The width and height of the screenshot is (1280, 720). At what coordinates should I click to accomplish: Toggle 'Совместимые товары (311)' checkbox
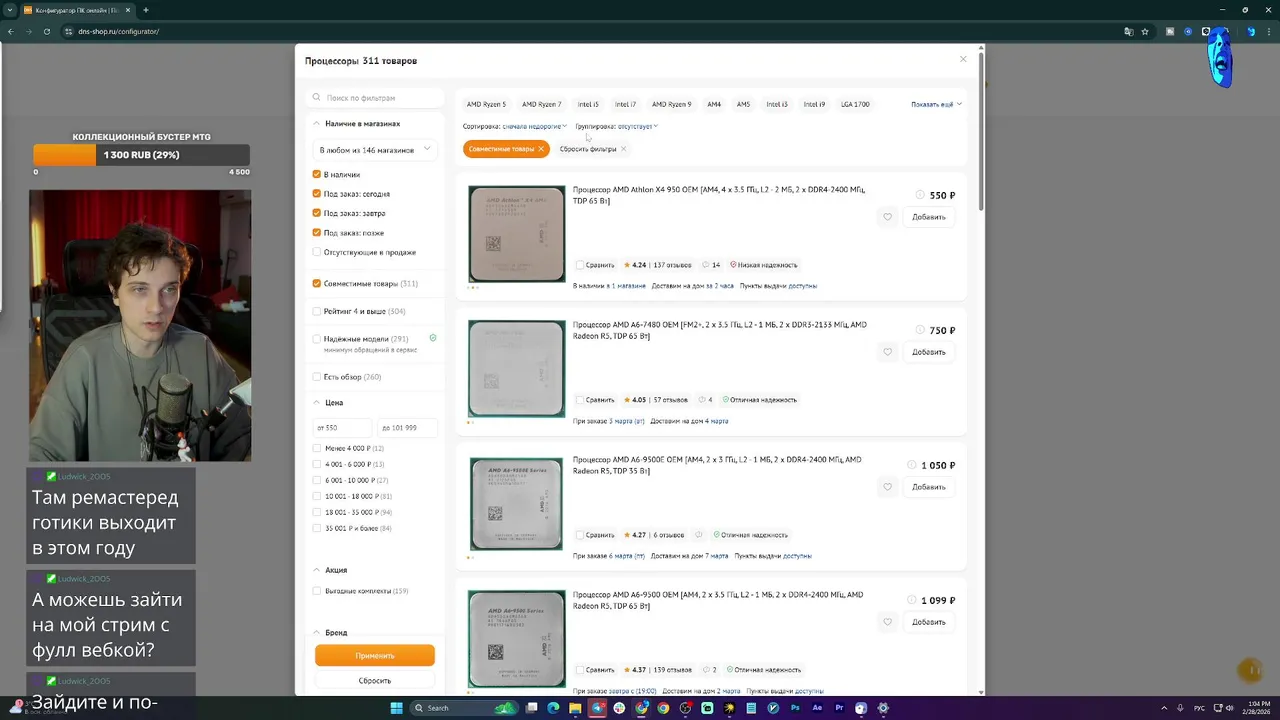(x=317, y=283)
